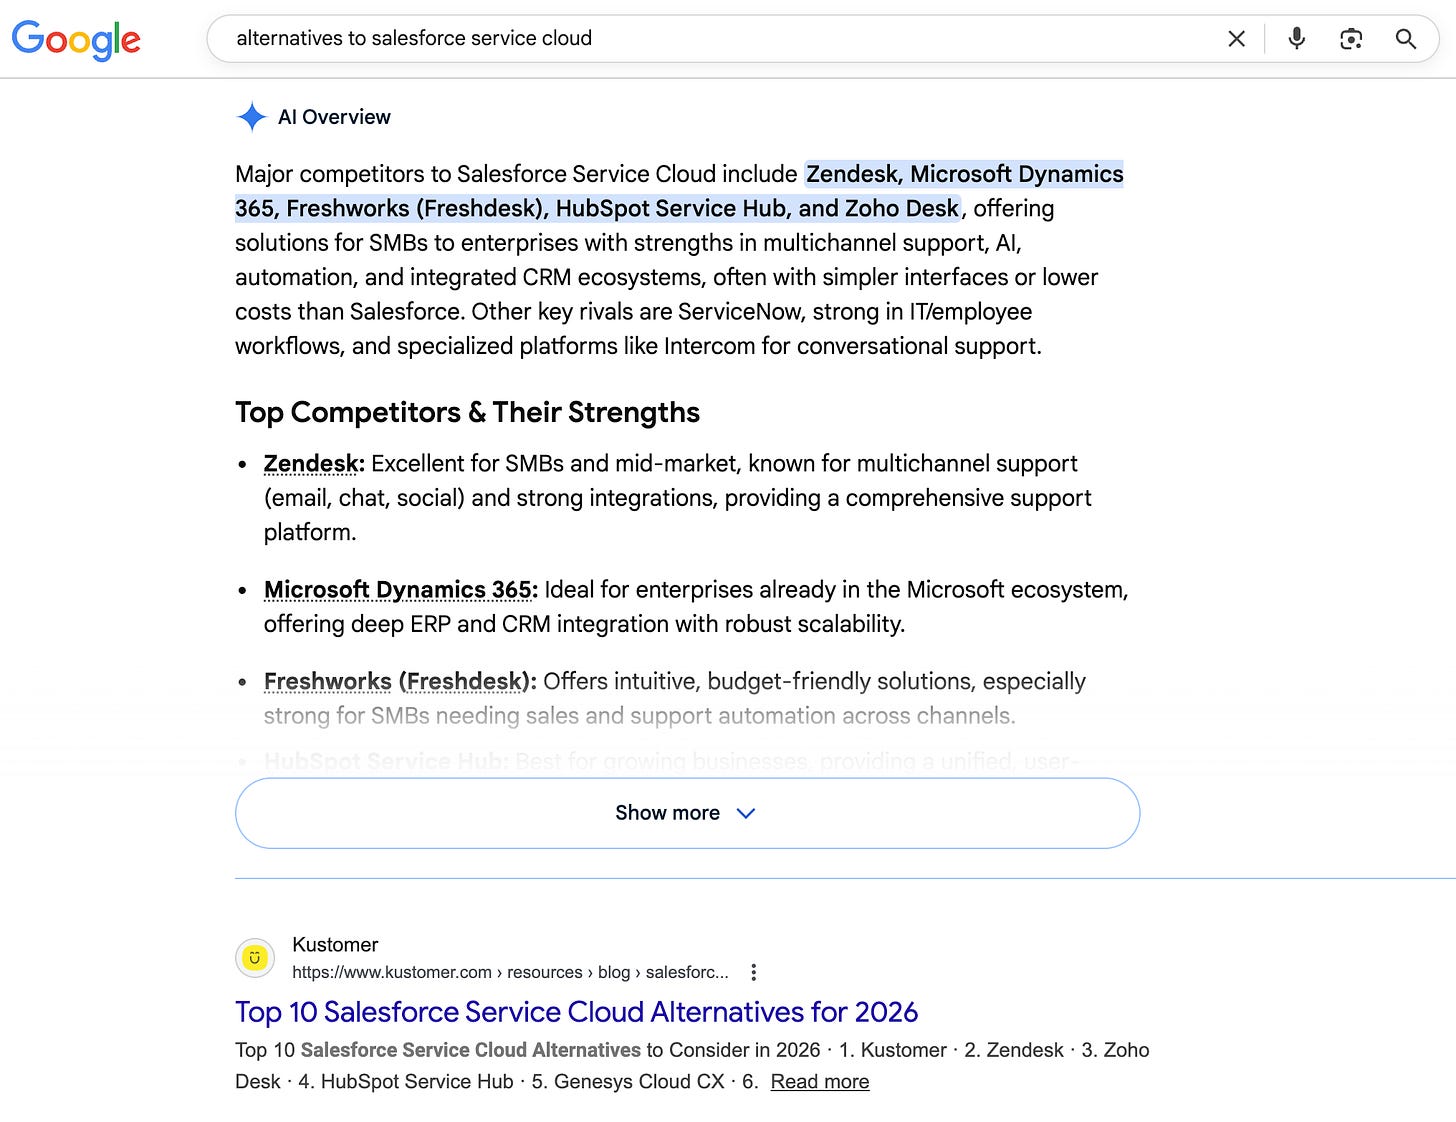Click the Kustomer favicon
Image resolution: width=1456 pixels, height=1122 pixels.
255,958
